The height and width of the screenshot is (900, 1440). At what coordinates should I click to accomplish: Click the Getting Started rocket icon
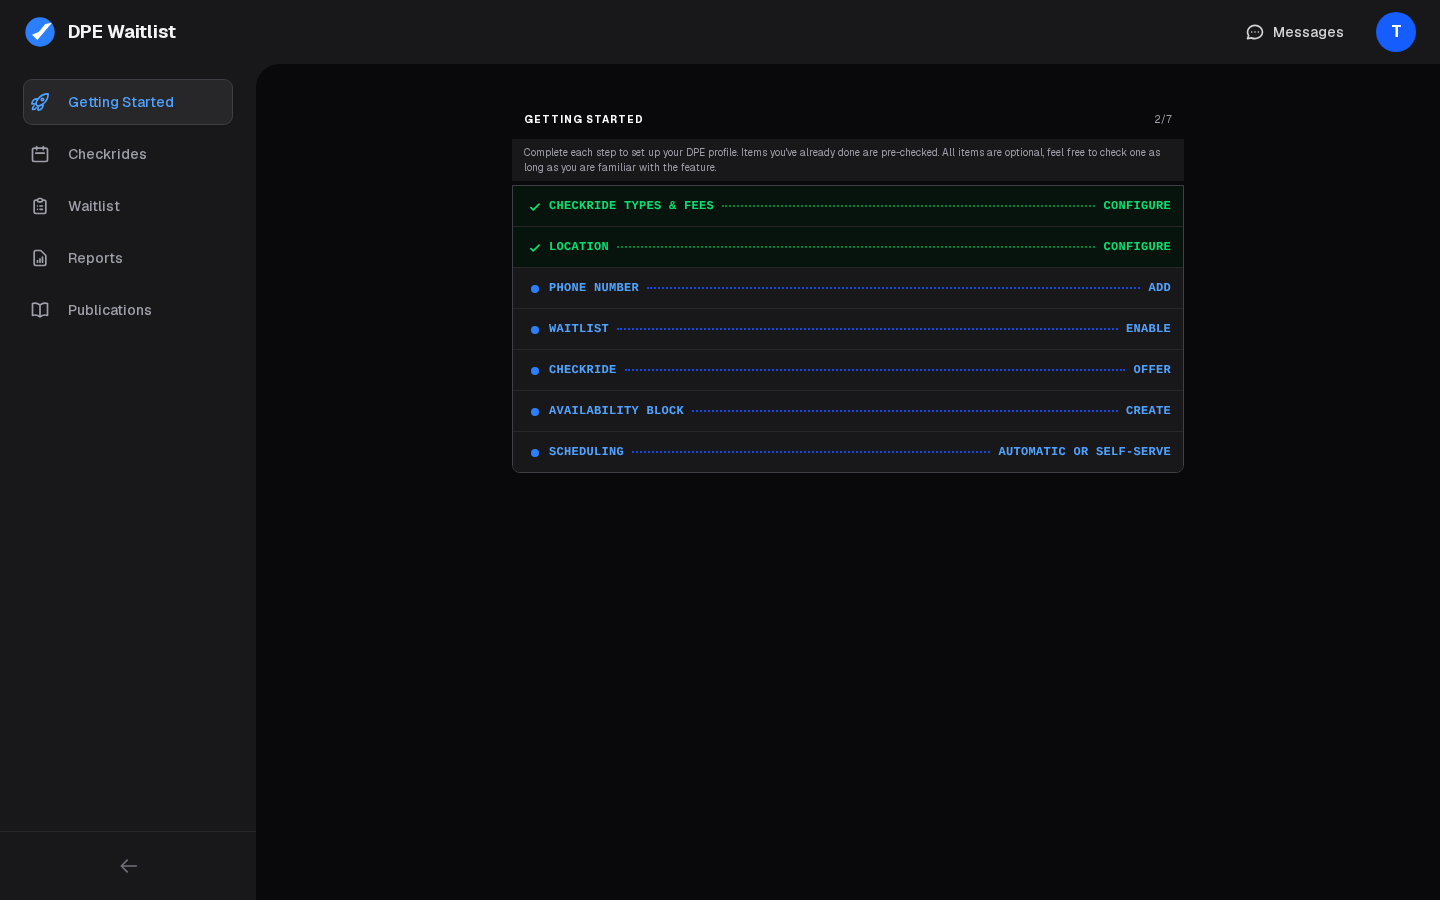point(40,102)
